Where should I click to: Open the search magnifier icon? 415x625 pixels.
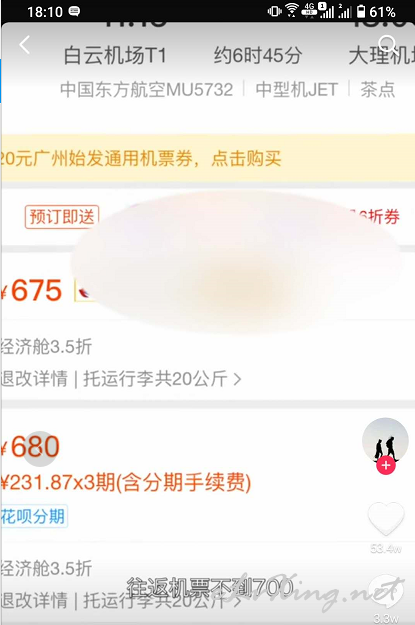coord(387,44)
